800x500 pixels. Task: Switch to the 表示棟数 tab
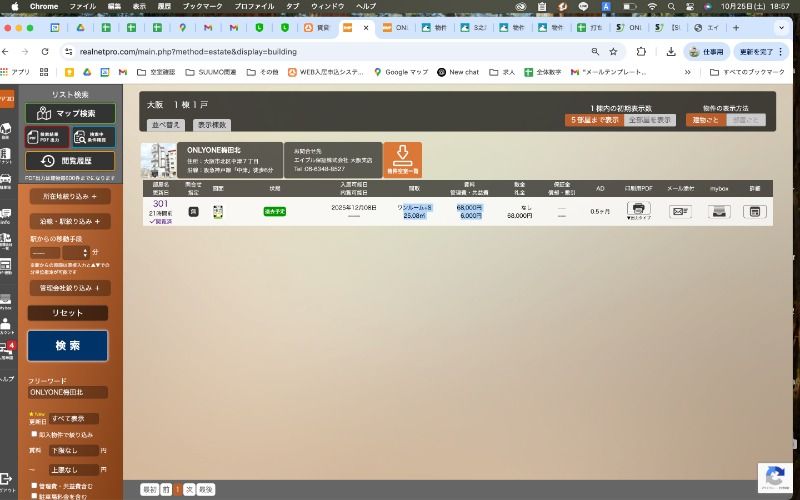[212, 125]
